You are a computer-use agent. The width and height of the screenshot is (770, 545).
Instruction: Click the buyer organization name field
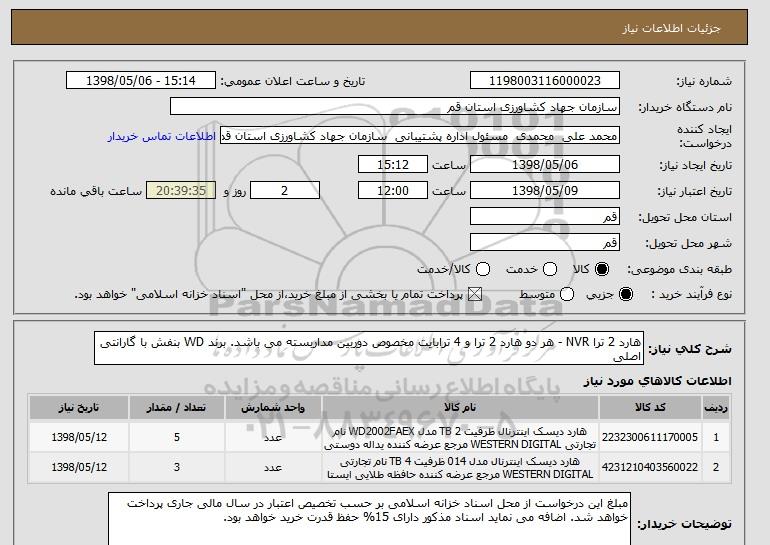coord(395,107)
